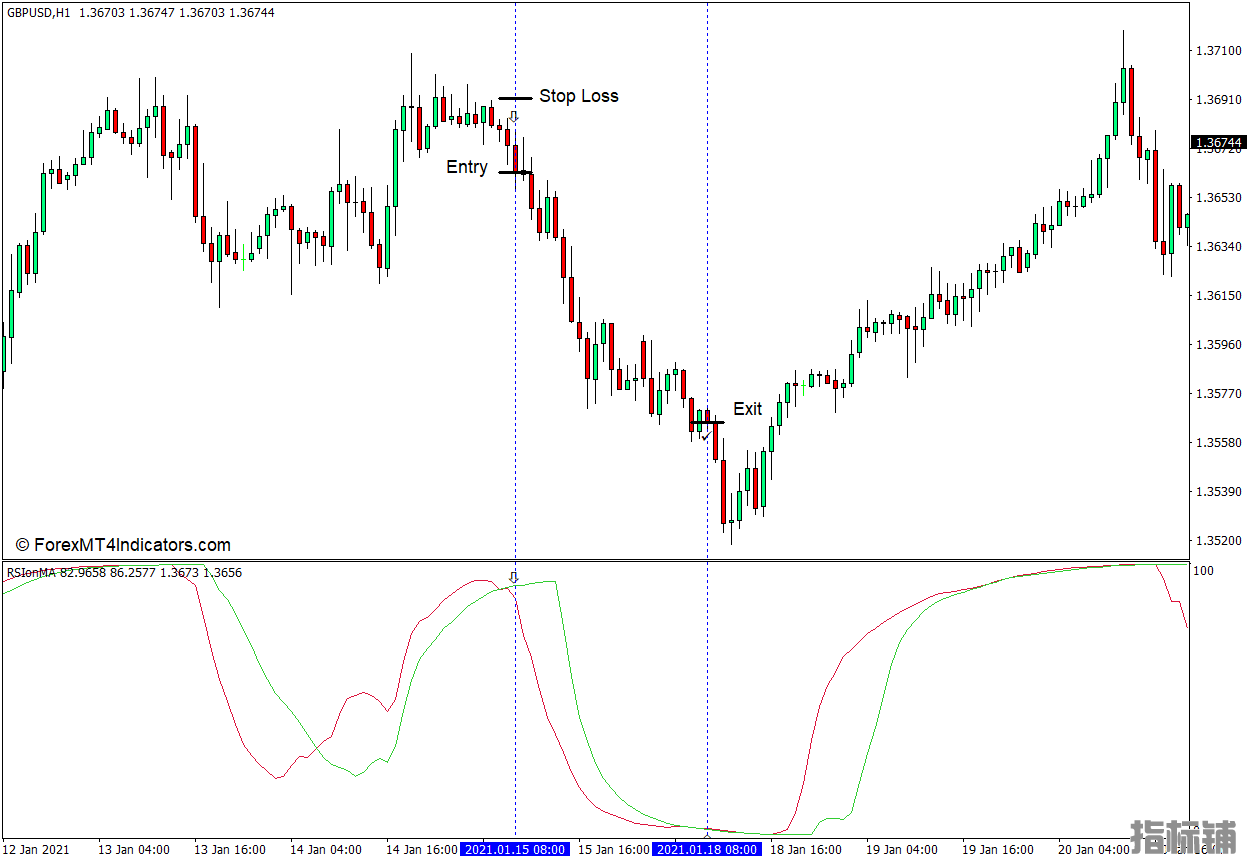Open the ForexMT4Indicators.com watermark link

click(x=123, y=545)
